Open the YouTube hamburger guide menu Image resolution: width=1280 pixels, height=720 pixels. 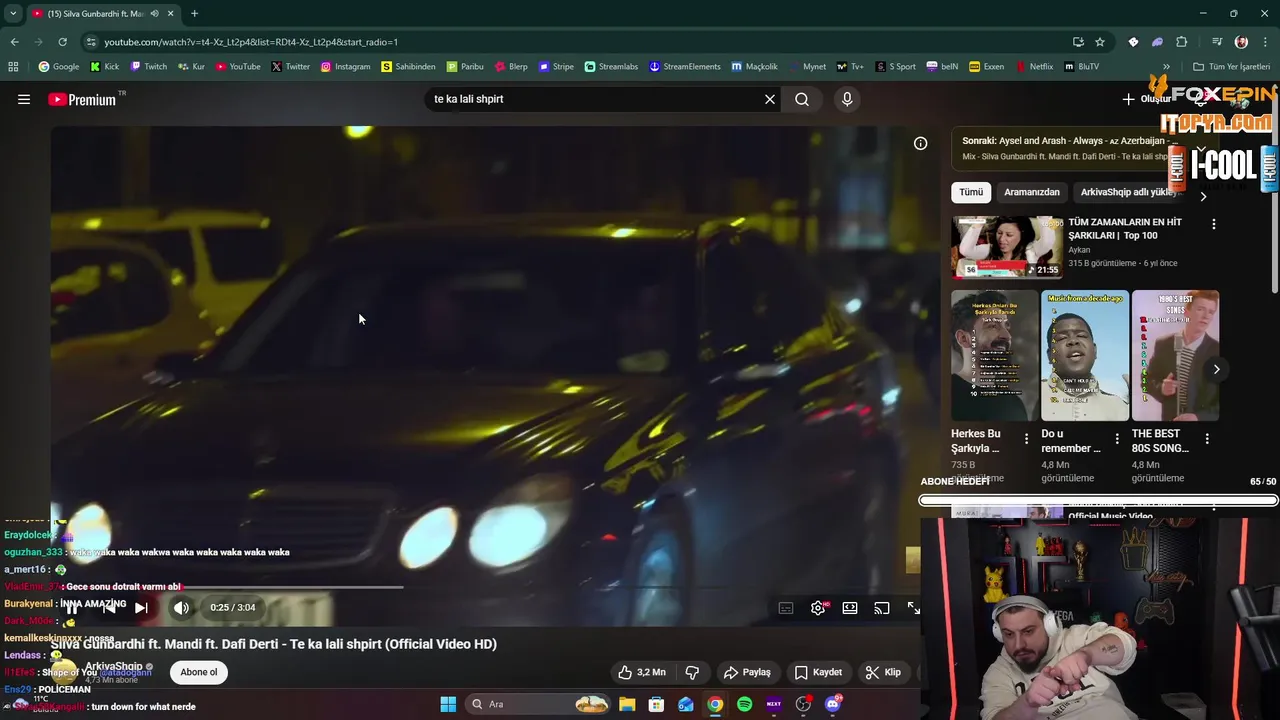[24, 99]
